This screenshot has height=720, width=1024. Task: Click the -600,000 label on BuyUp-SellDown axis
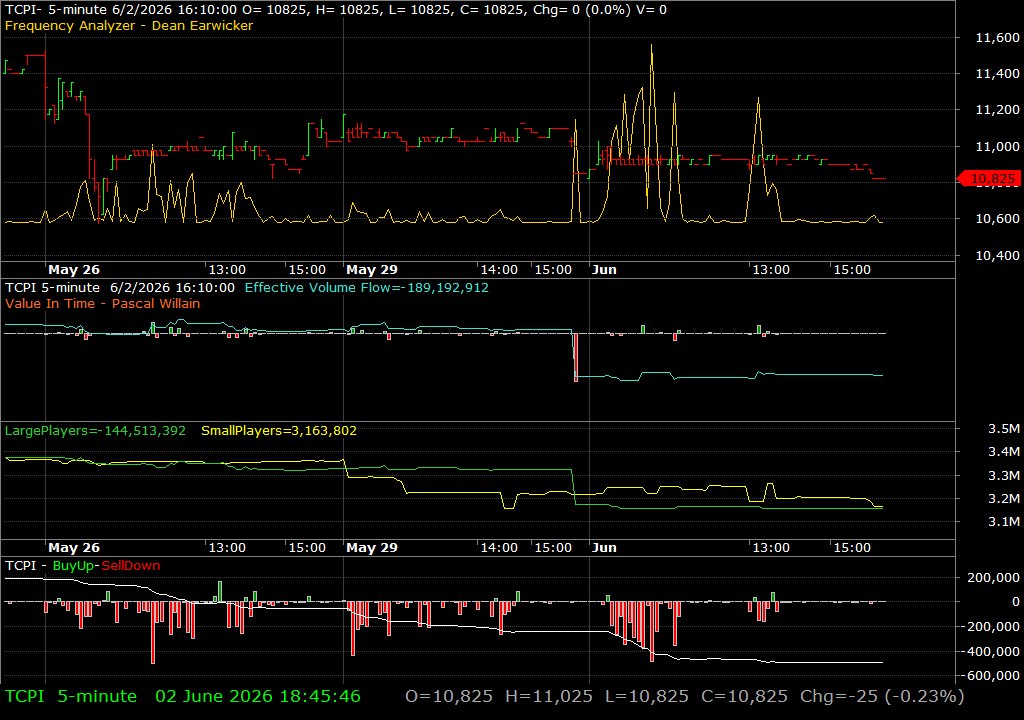(990, 676)
